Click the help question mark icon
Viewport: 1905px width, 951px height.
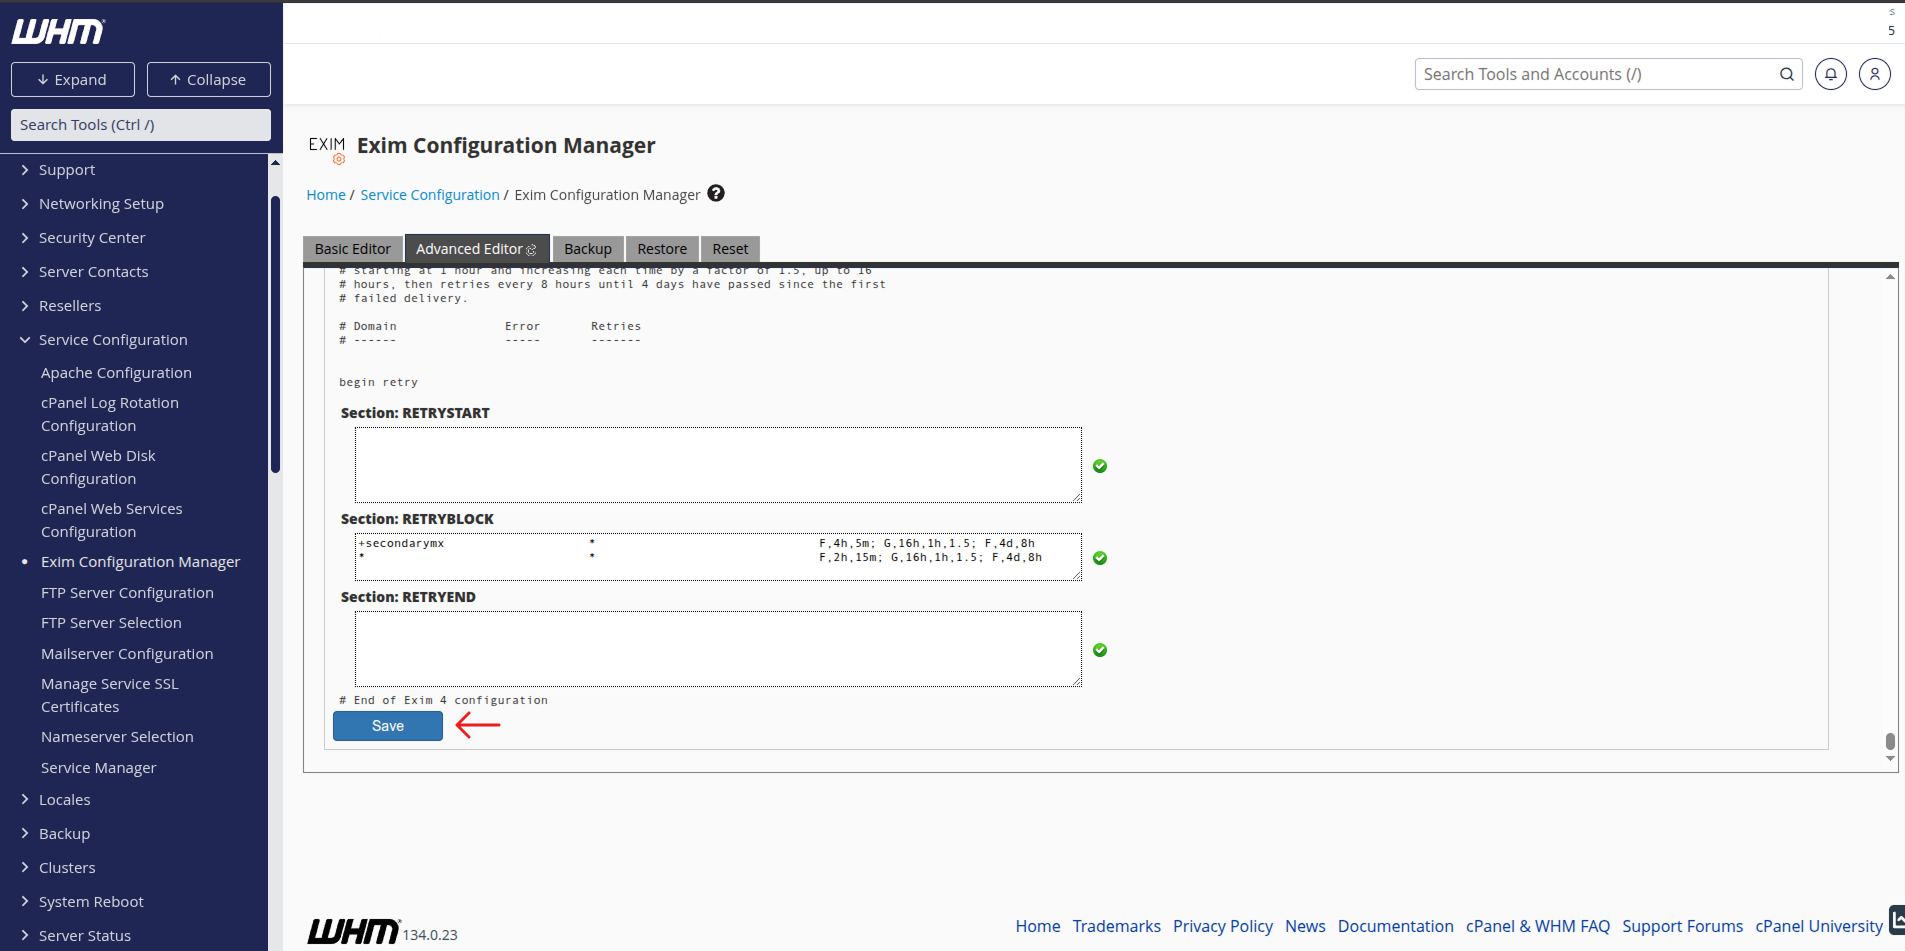tap(716, 193)
